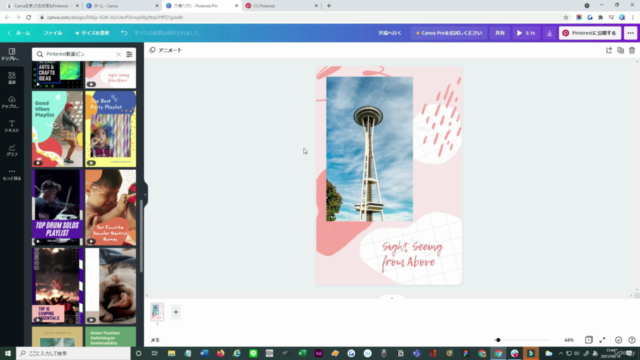Open the help question mark button
The width and height of the screenshot is (640, 360).
point(632,340)
